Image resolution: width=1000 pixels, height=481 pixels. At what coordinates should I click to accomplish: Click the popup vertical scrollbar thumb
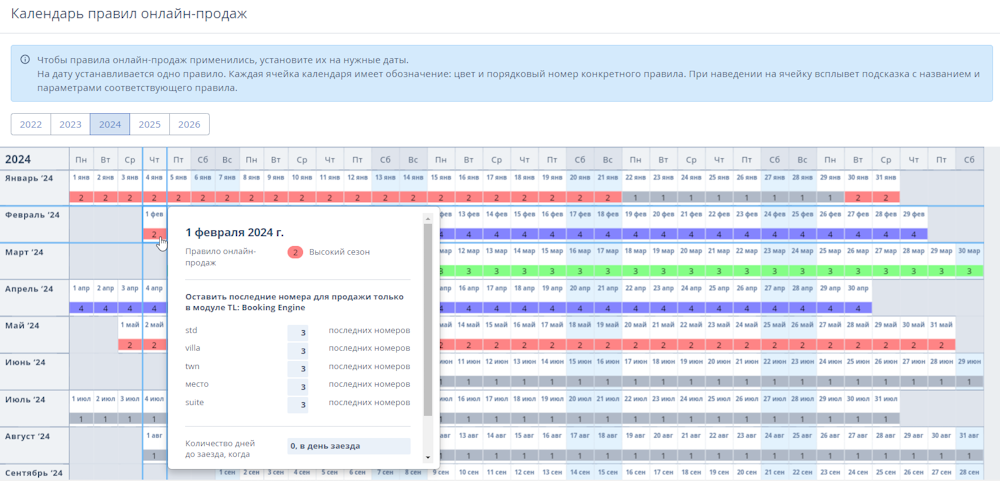coord(428,319)
